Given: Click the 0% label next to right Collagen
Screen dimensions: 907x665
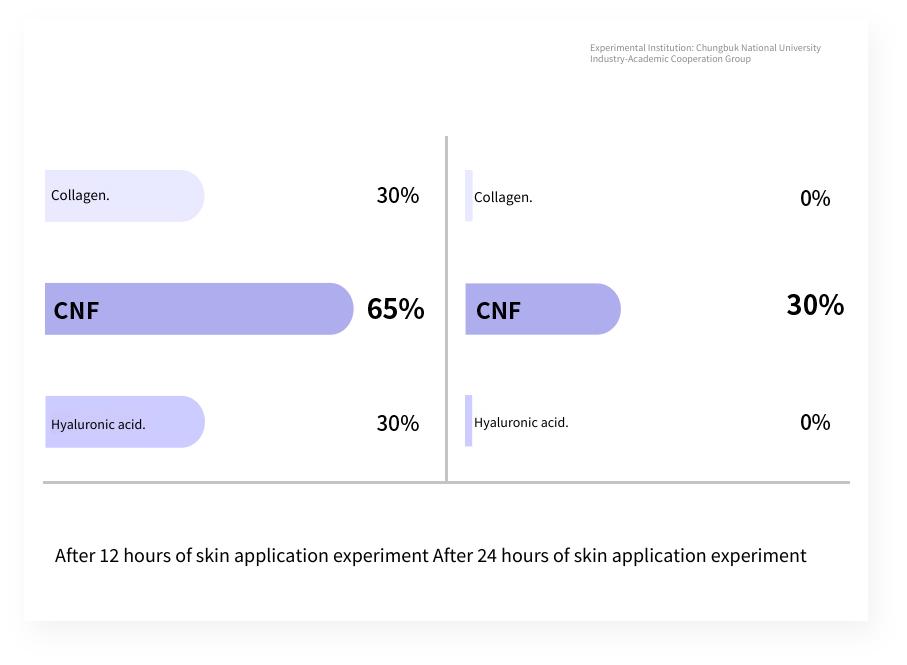Looking at the screenshot, I should pos(815,198).
